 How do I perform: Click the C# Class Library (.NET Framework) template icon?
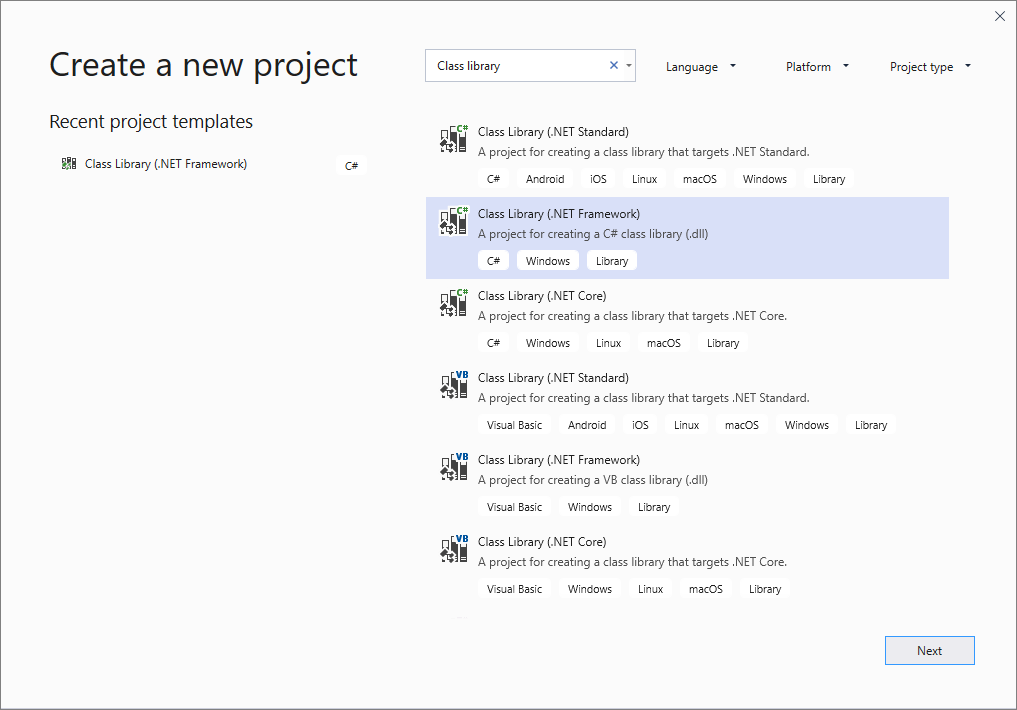coord(452,221)
